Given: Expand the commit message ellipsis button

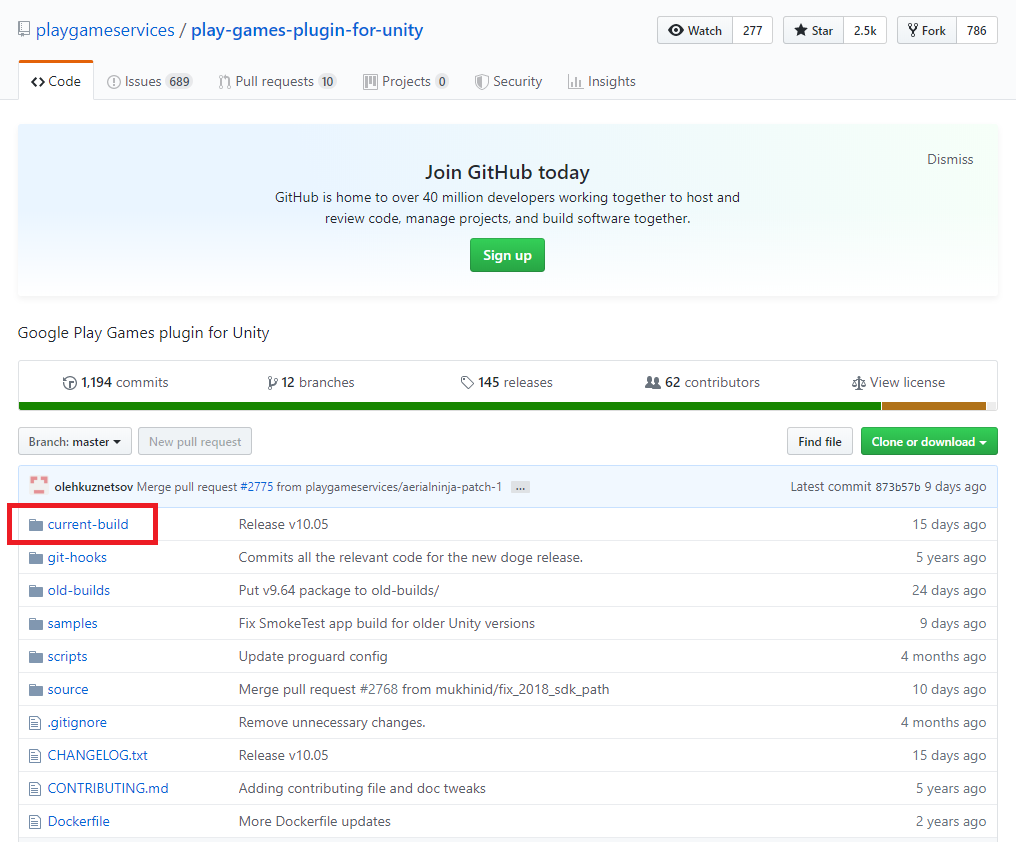Looking at the screenshot, I should click(520, 487).
